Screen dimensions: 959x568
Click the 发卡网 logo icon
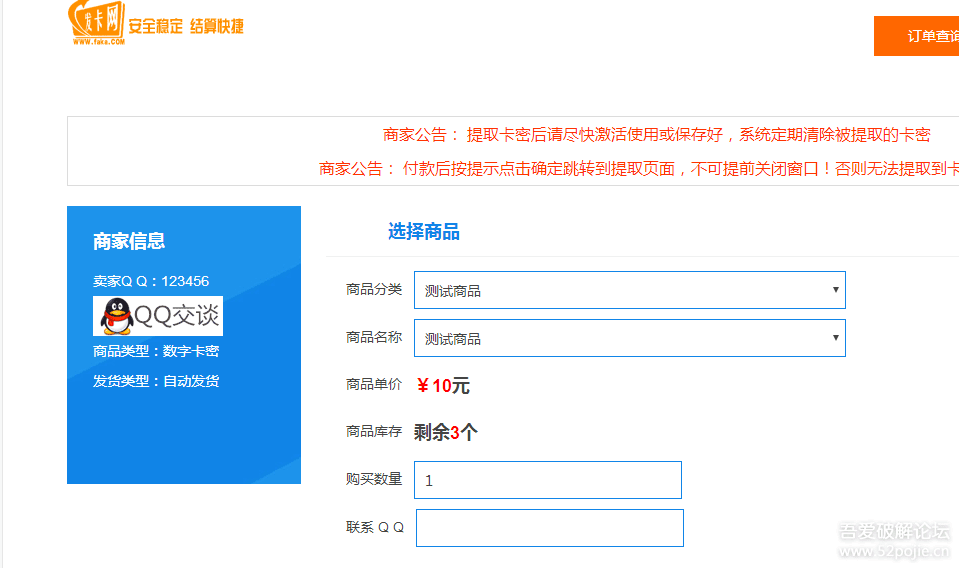pyautogui.click(x=97, y=23)
